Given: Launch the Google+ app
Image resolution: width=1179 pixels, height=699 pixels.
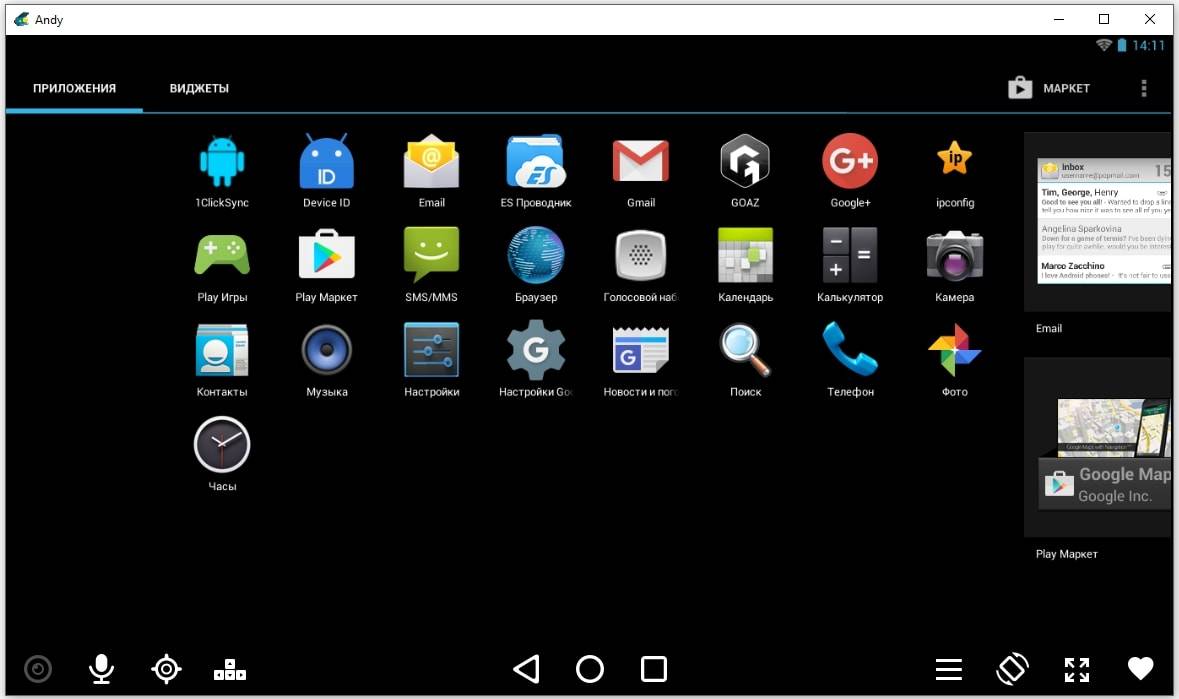Looking at the screenshot, I should click(x=850, y=161).
